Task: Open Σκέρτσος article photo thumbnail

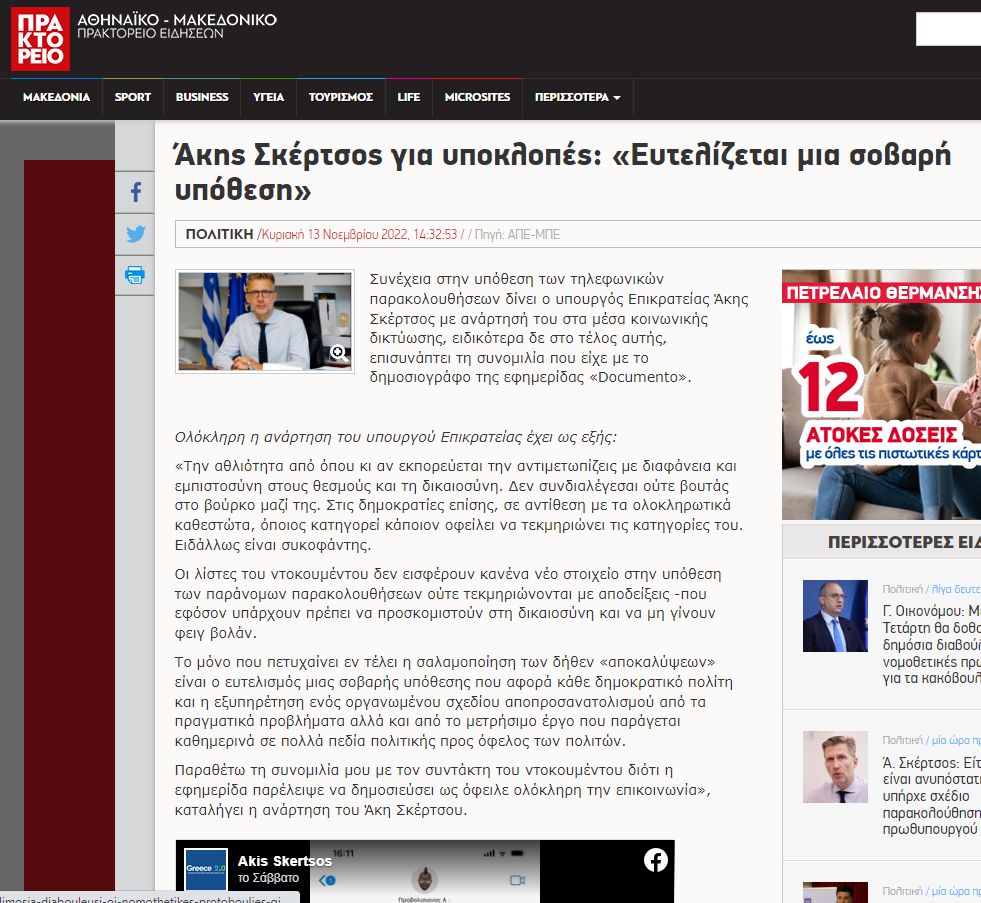Action: click(265, 321)
